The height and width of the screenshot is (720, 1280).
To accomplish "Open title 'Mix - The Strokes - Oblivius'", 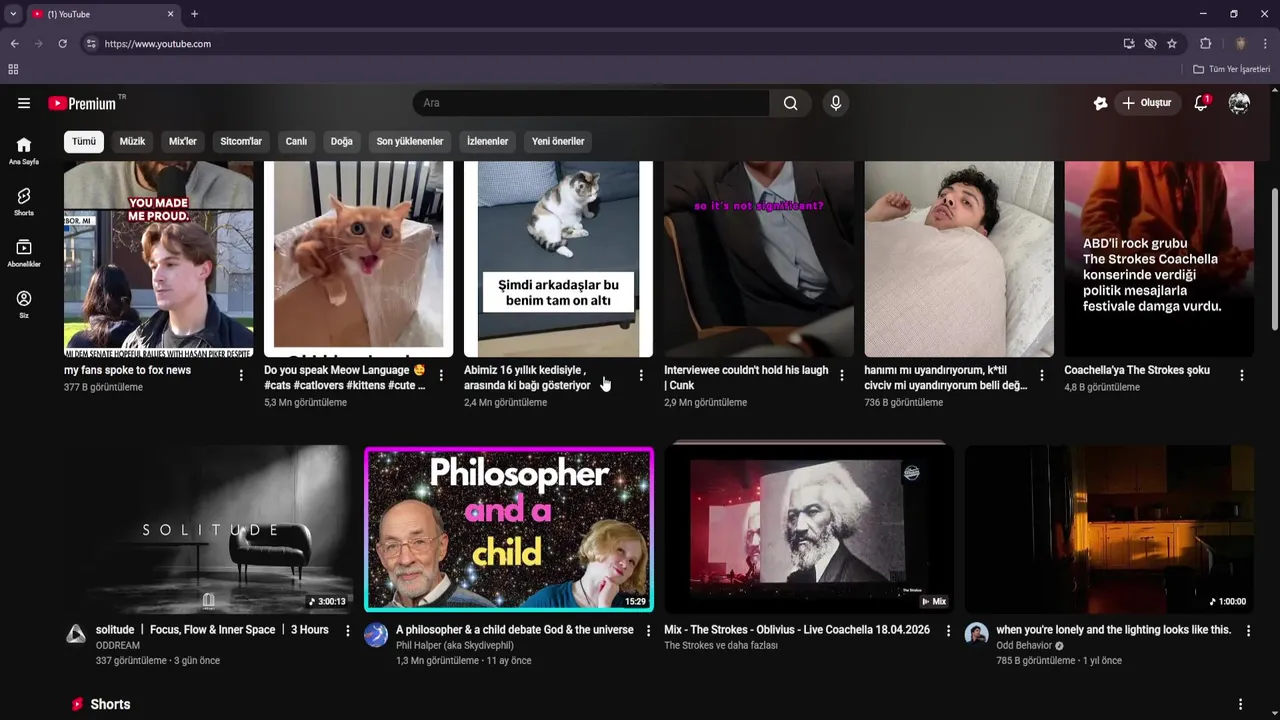I will (x=797, y=630).
